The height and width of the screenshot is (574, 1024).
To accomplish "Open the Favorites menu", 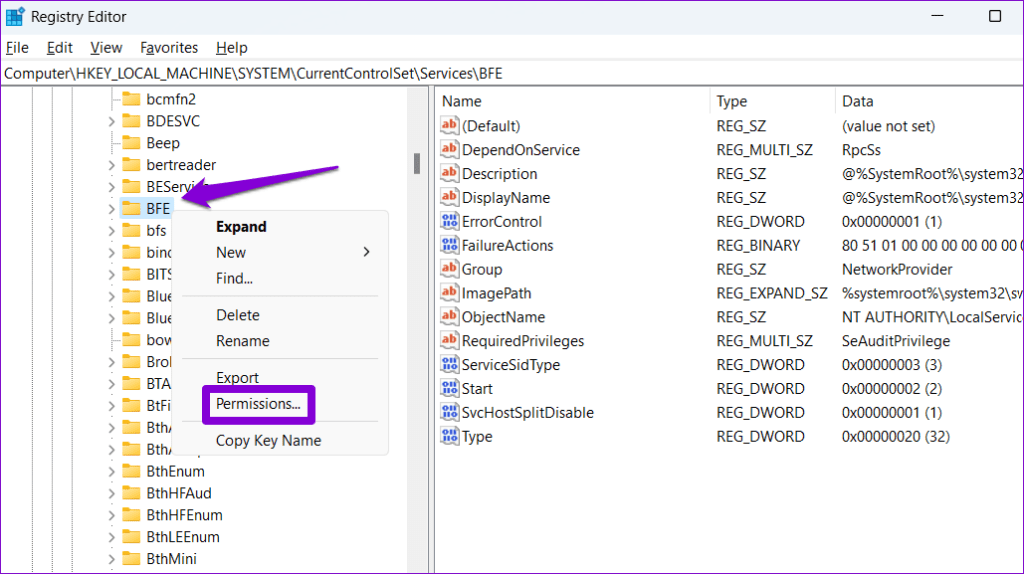I will tap(169, 48).
